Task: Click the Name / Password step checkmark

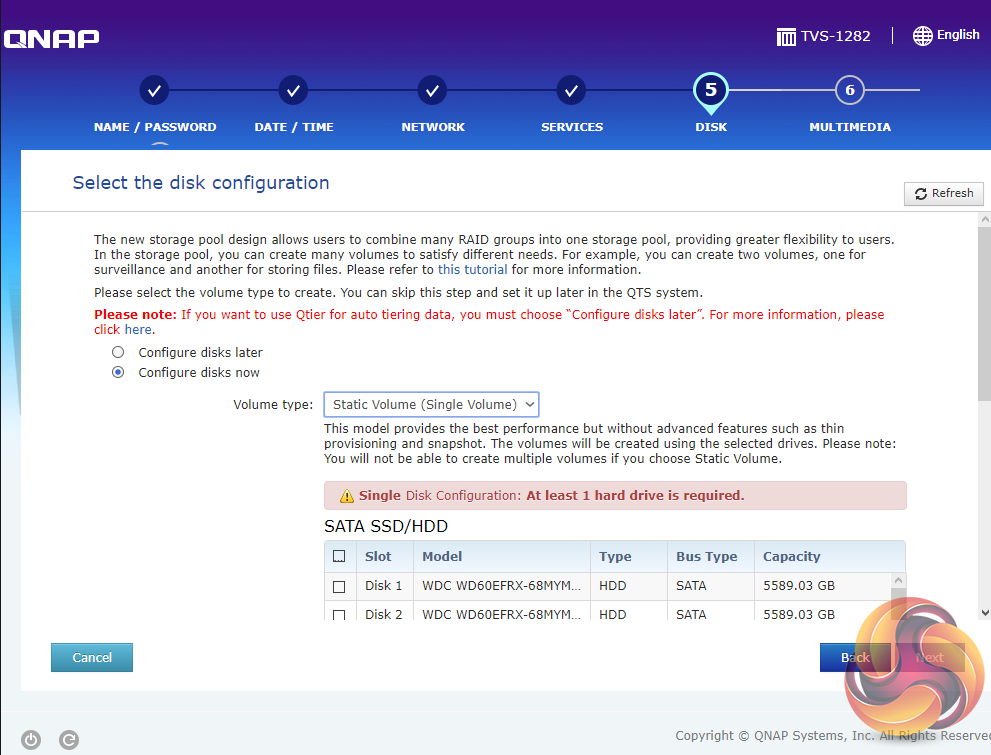Action: 154,91
